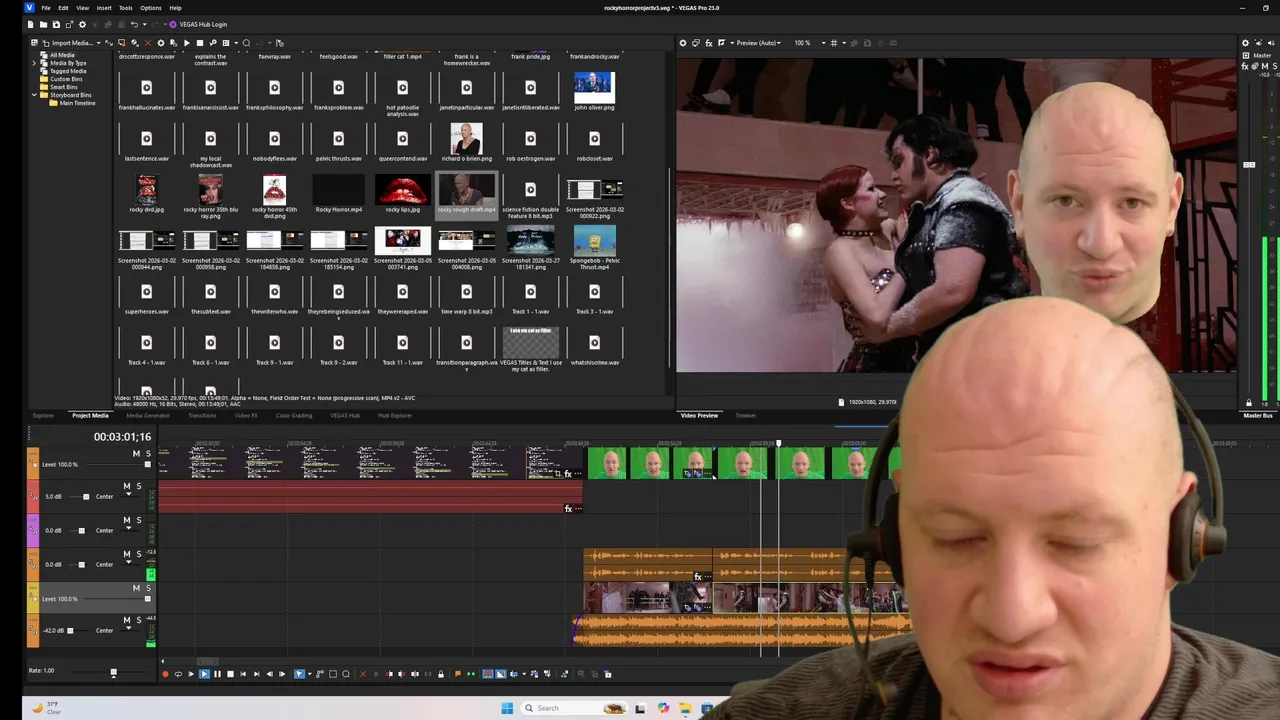1280x720 pixels.
Task: Save the project with the disk icon
Action: (56, 24)
